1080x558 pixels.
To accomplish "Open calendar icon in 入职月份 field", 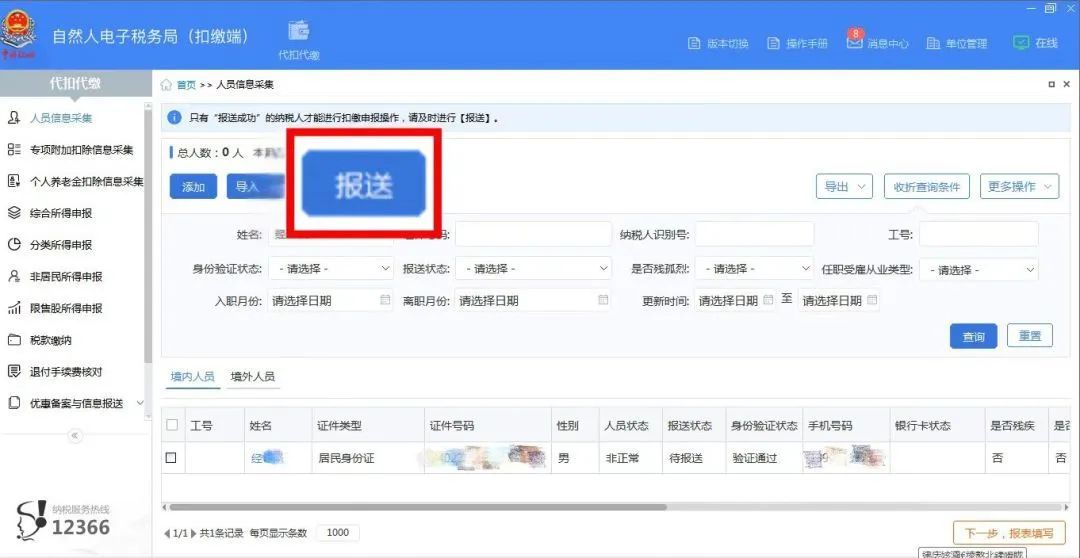I will pyautogui.click(x=384, y=300).
